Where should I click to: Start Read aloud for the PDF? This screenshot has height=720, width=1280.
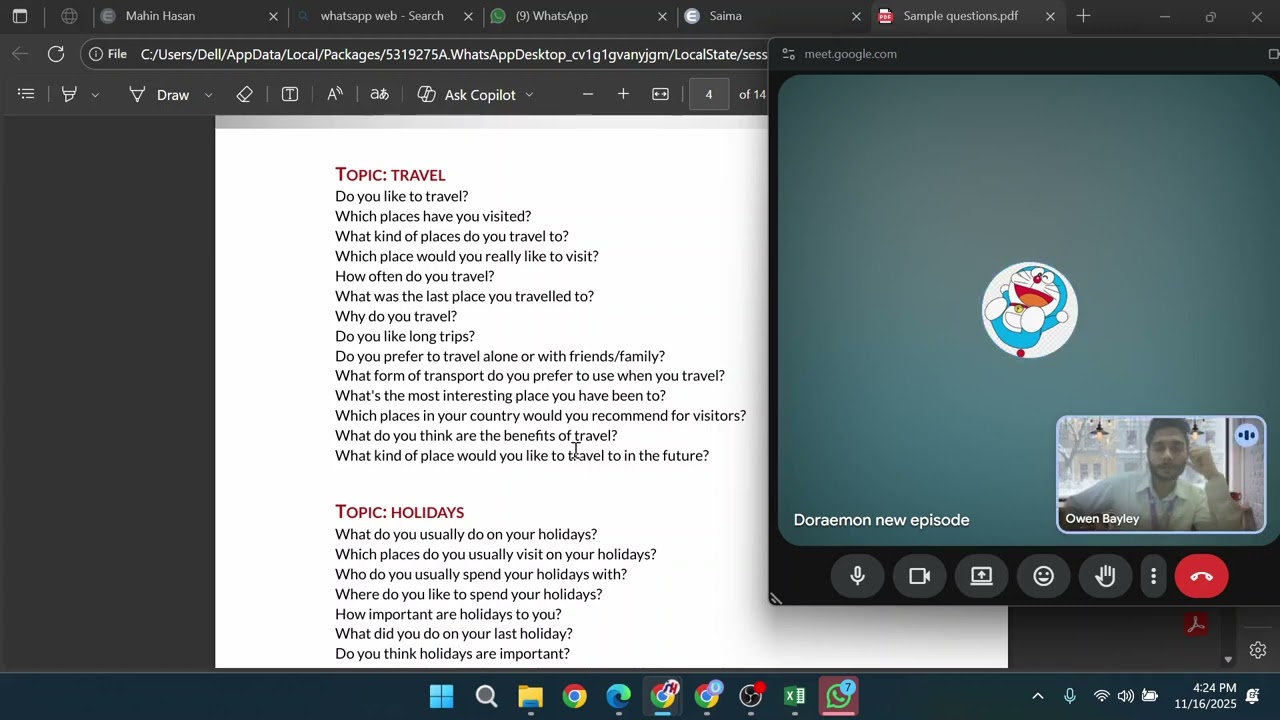[x=335, y=94]
